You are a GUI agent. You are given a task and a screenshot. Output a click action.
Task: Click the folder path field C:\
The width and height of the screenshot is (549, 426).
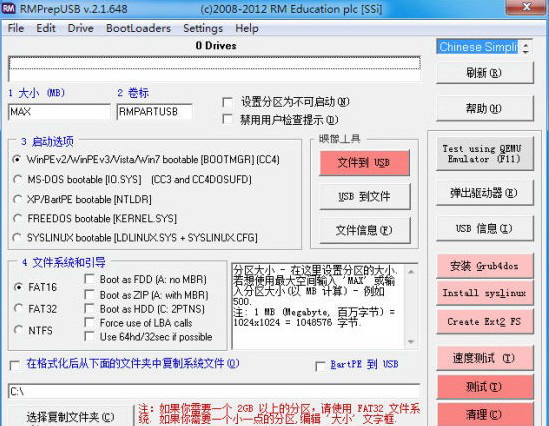tap(214, 391)
